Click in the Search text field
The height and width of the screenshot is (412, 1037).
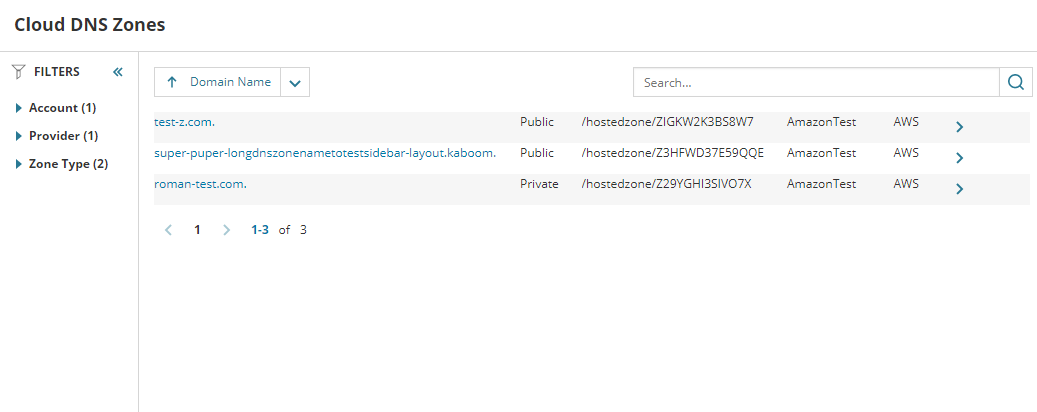[816, 82]
